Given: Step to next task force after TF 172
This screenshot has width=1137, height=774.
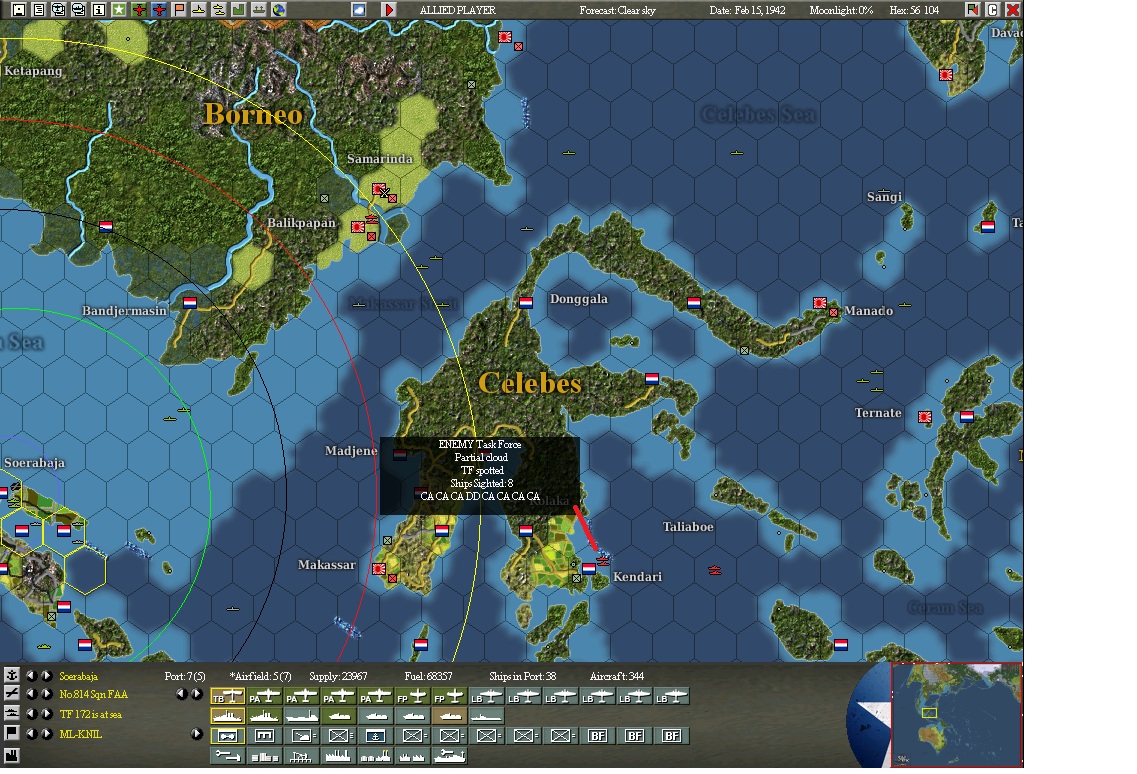Looking at the screenshot, I should [46, 714].
